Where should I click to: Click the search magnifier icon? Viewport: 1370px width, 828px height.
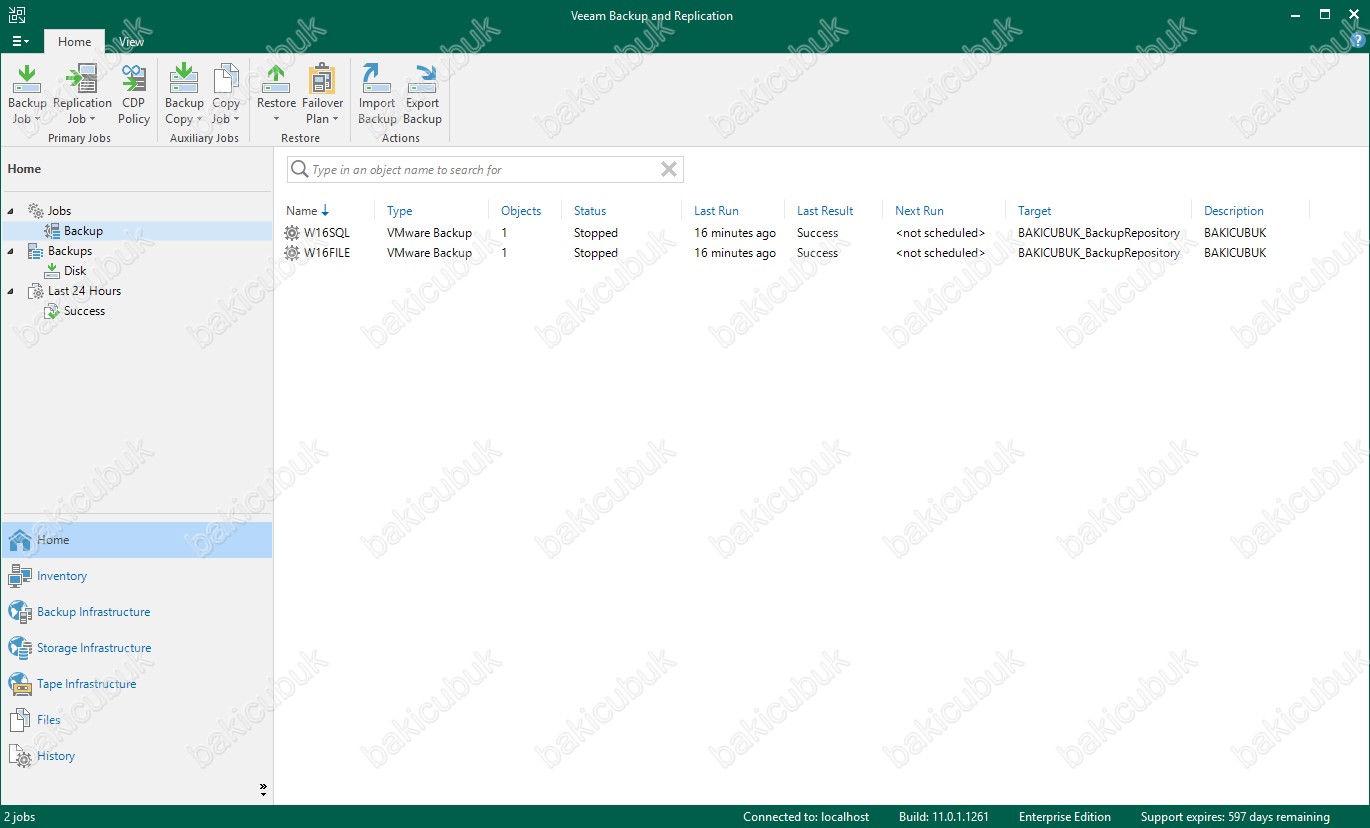tap(299, 170)
